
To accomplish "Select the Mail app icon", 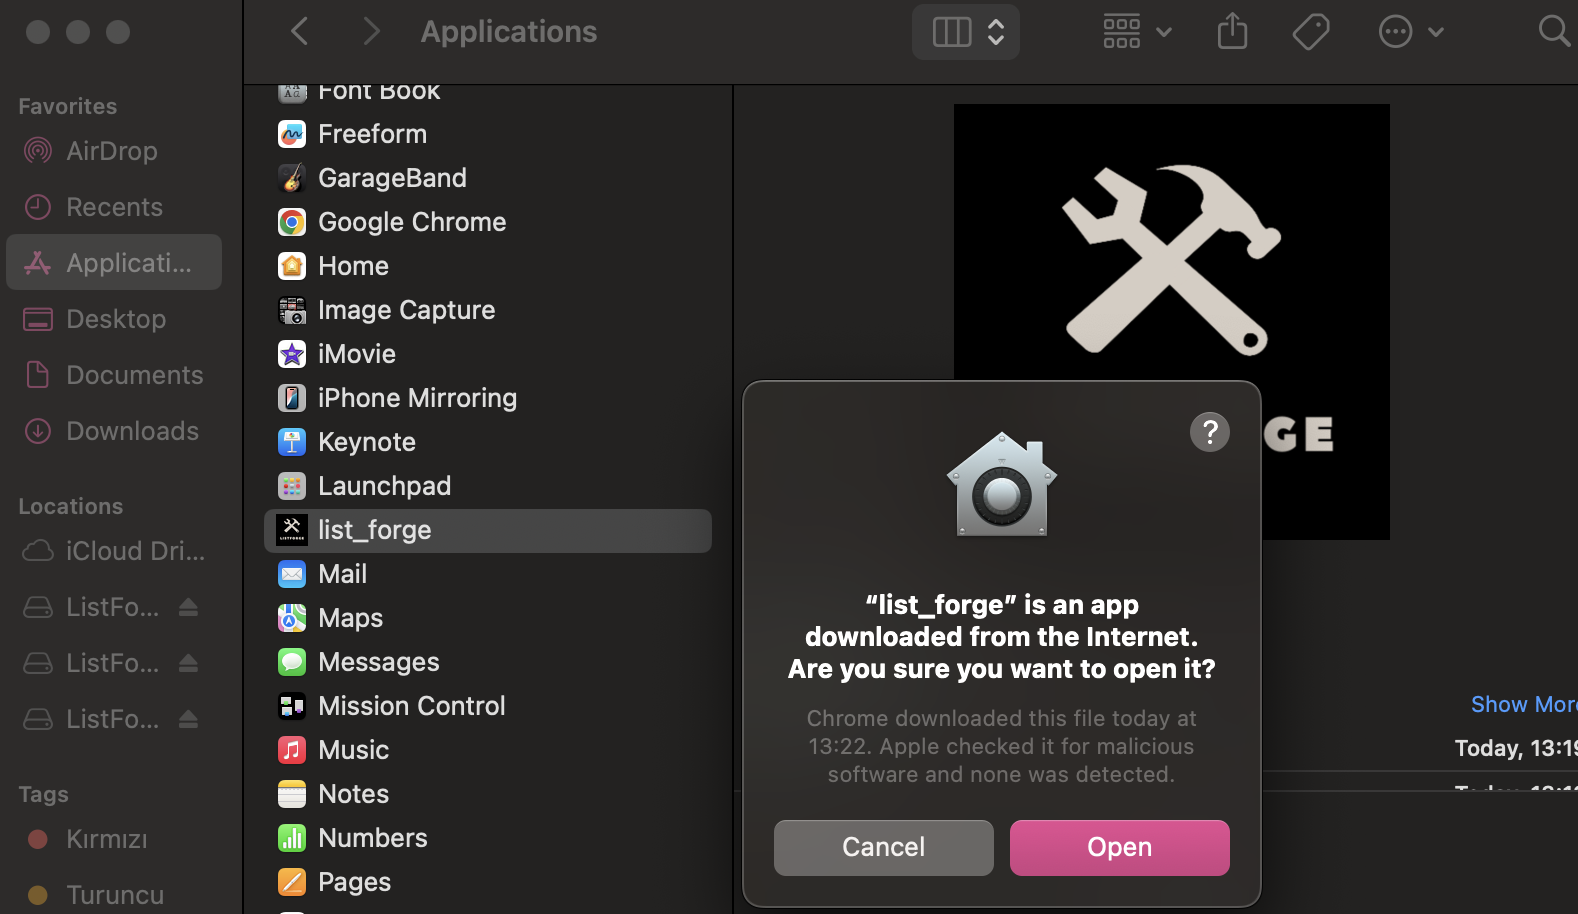I will (292, 574).
